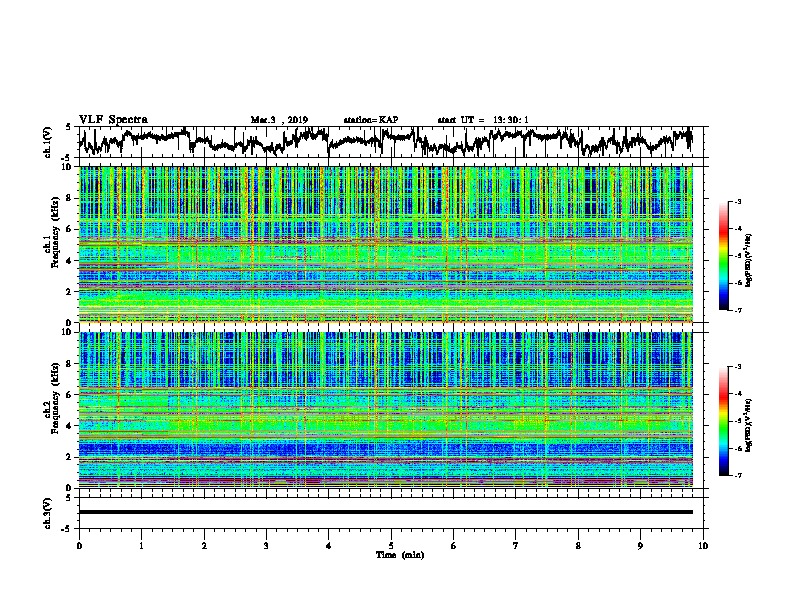792x612 pixels.
Task: Click the time axis tick label '5'
Action: point(391,546)
